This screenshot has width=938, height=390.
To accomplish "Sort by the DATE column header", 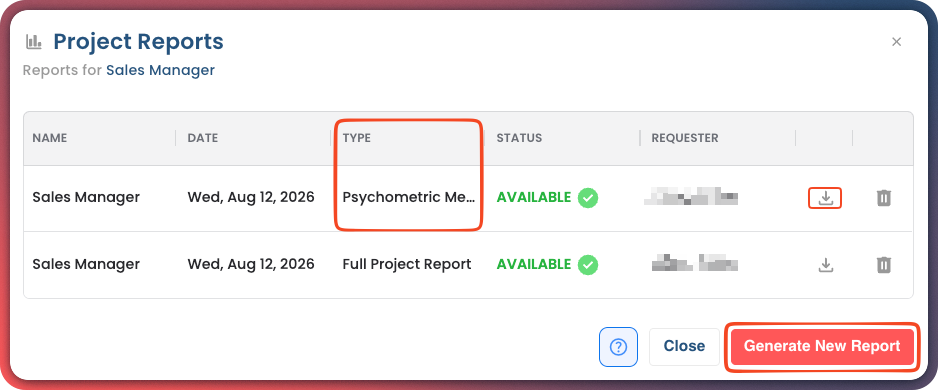I will 203,138.
